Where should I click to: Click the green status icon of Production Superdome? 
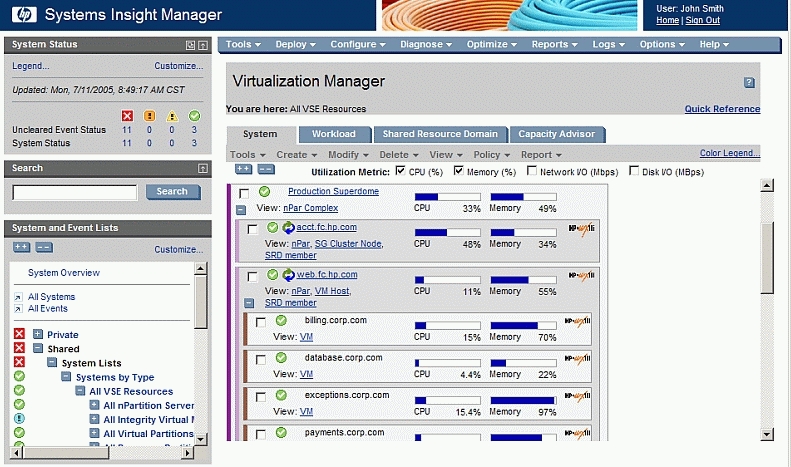coord(264,192)
